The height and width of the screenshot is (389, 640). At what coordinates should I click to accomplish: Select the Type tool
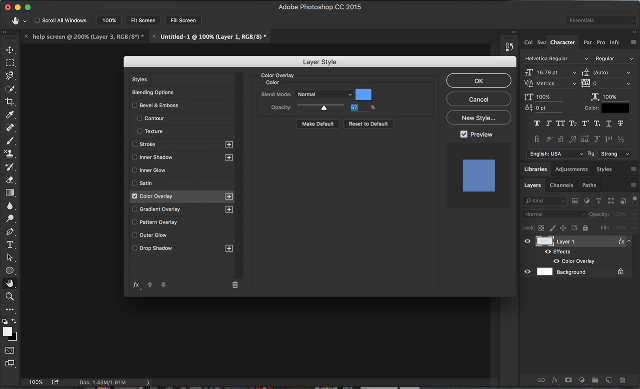tap(10, 245)
